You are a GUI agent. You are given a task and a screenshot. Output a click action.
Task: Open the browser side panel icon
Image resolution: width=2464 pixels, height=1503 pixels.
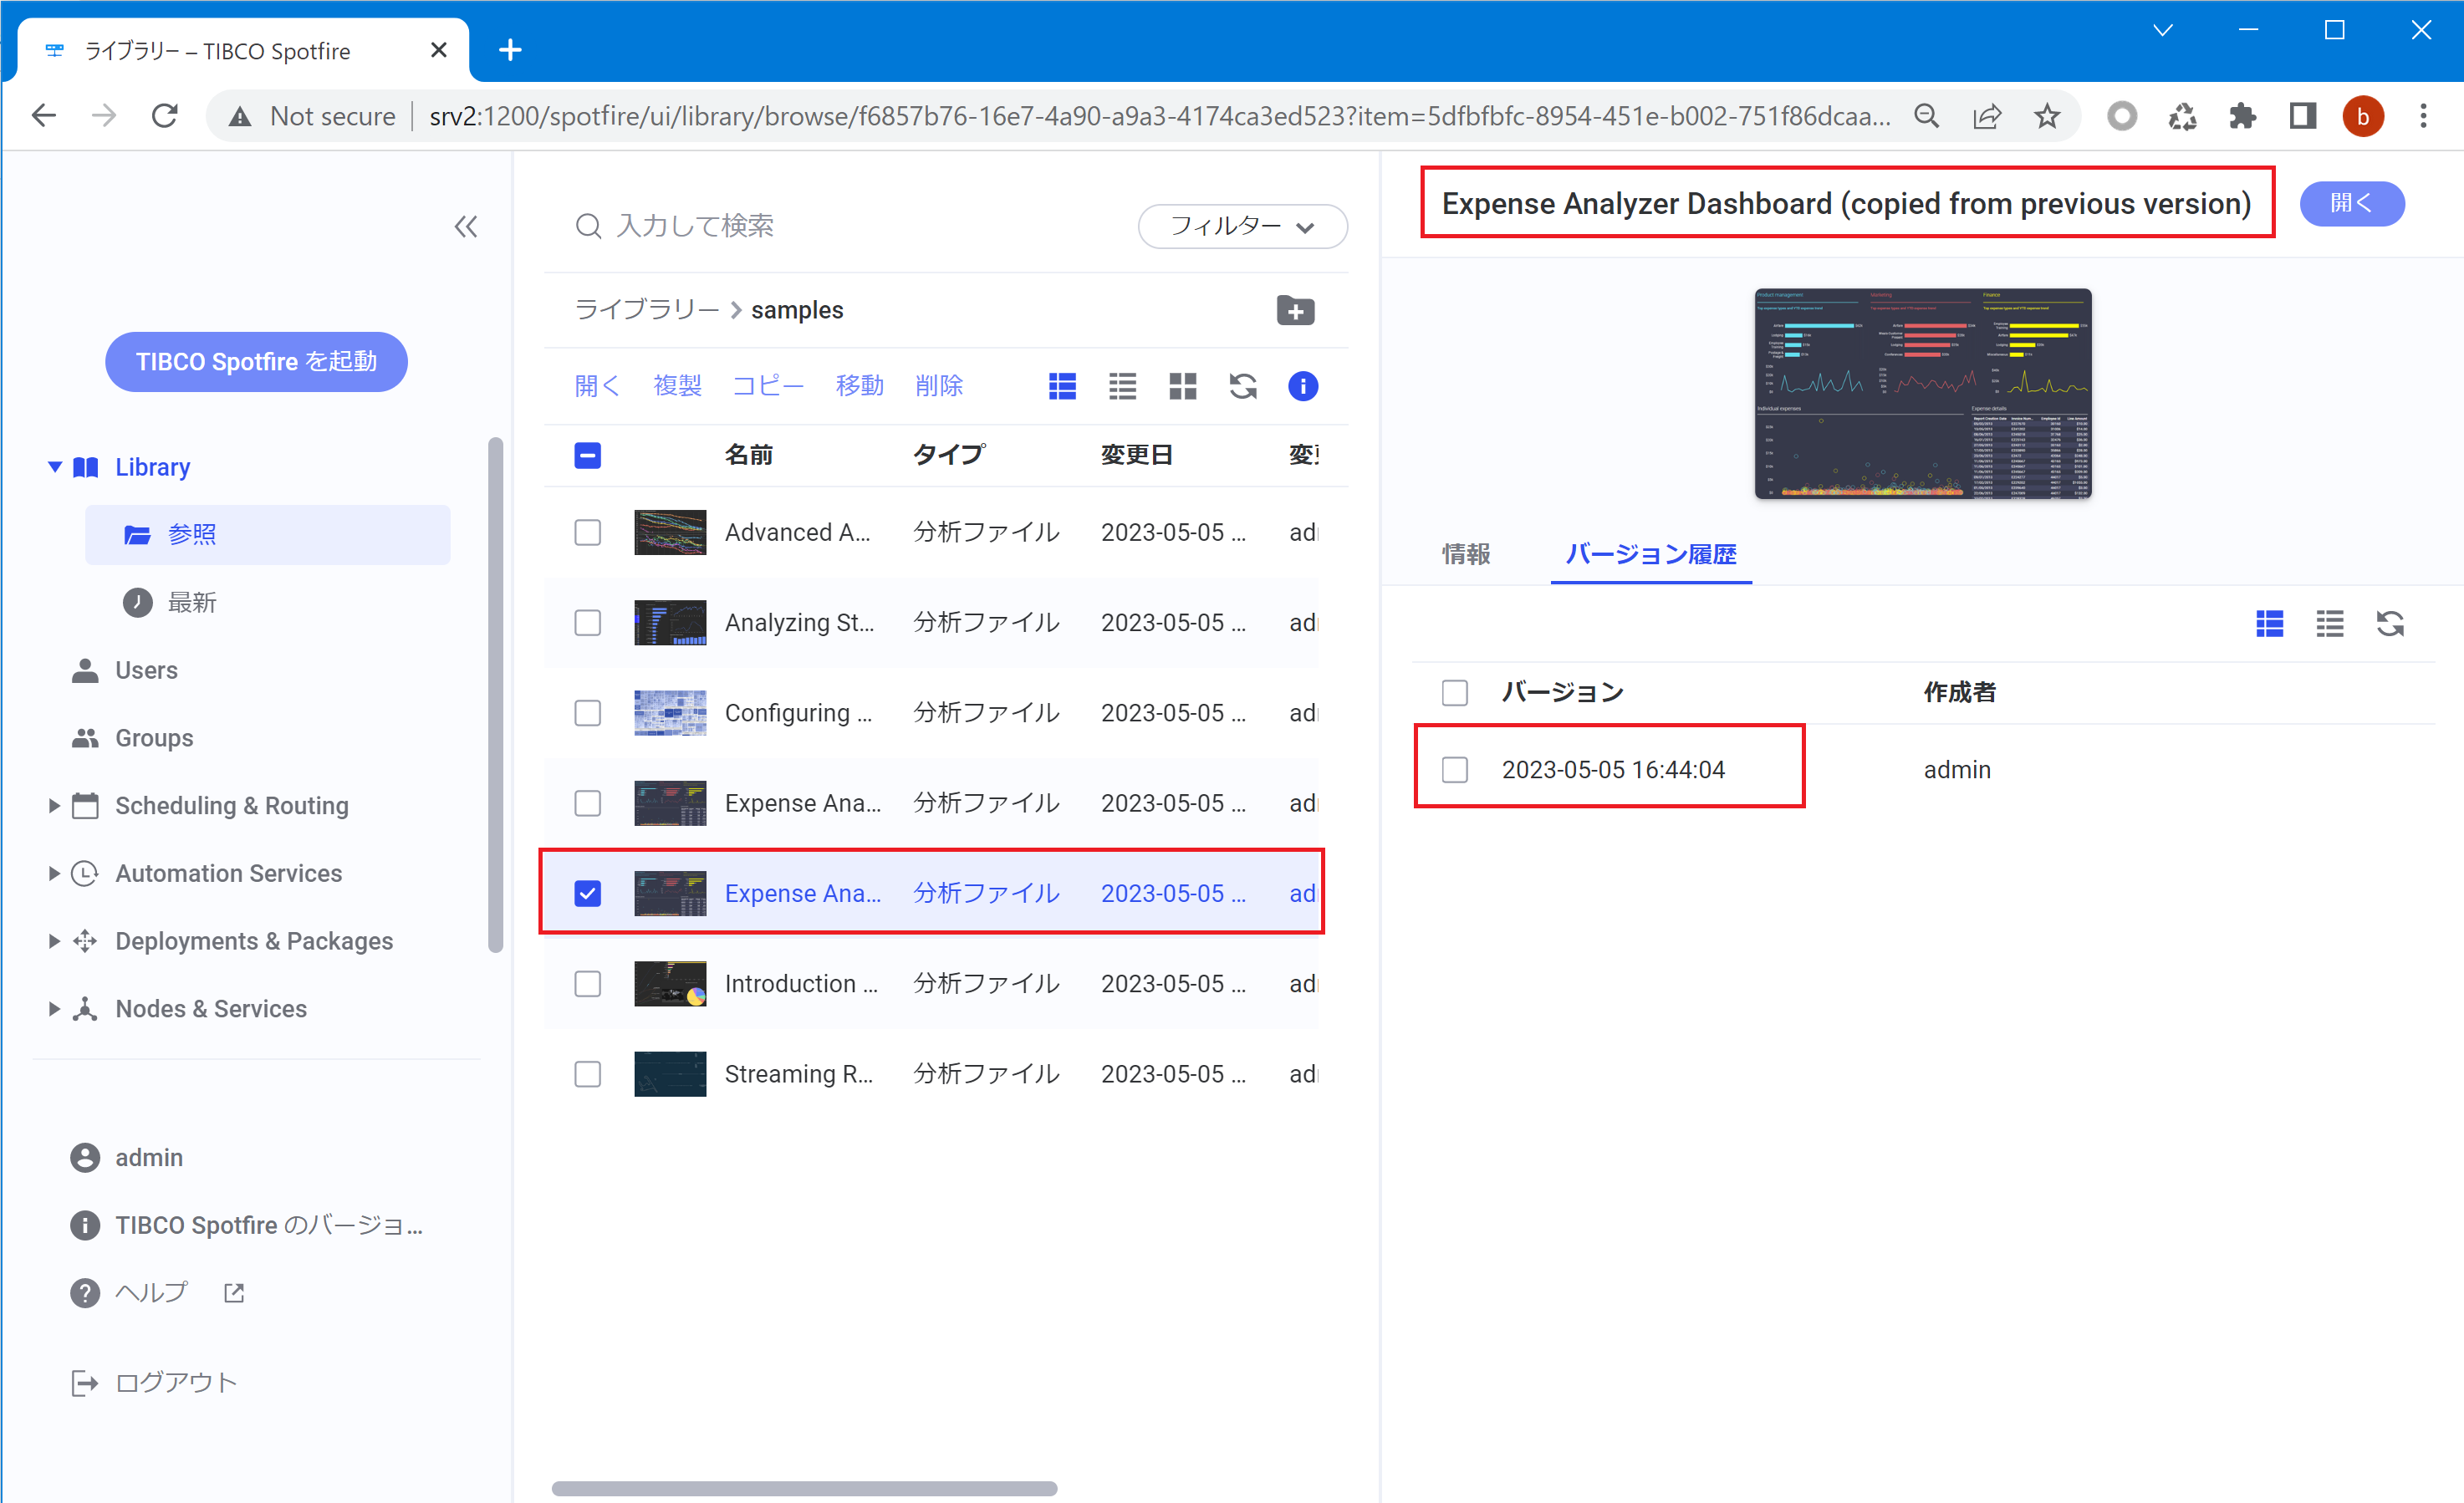coord(2303,116)
